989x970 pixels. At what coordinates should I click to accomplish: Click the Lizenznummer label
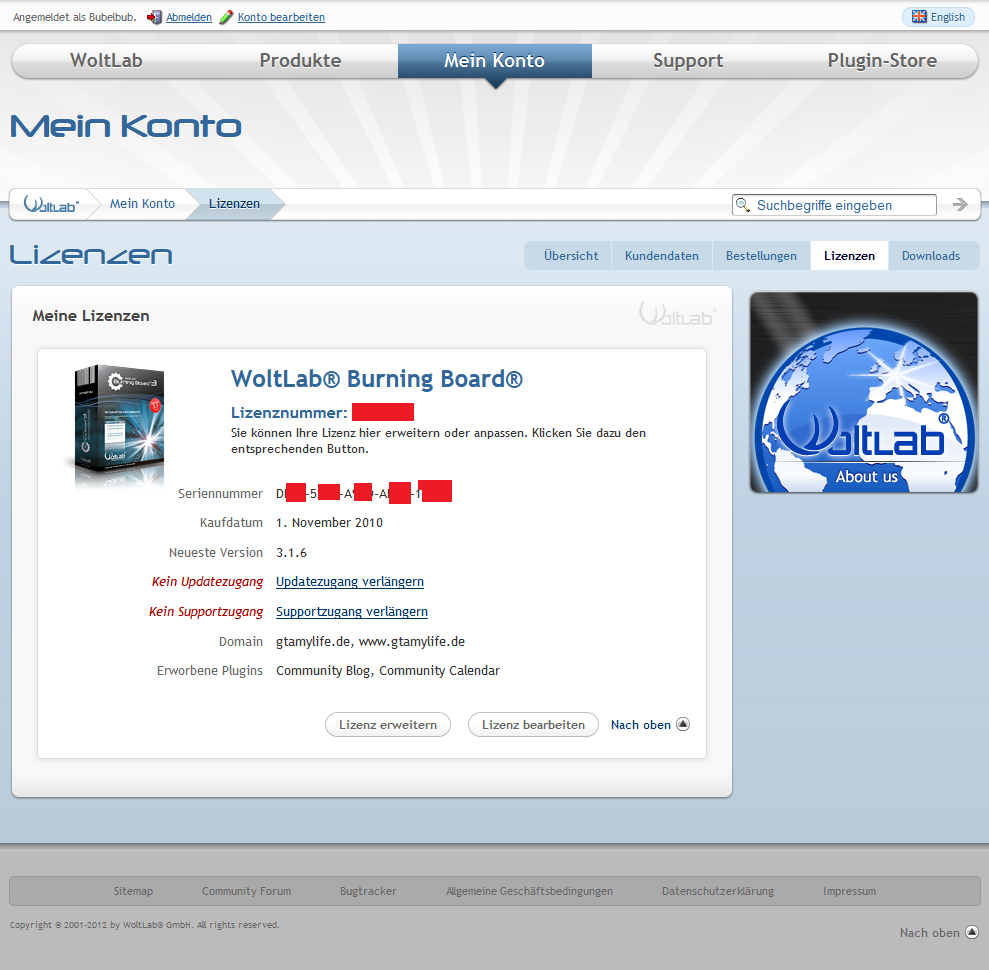(x=289, y=412)
